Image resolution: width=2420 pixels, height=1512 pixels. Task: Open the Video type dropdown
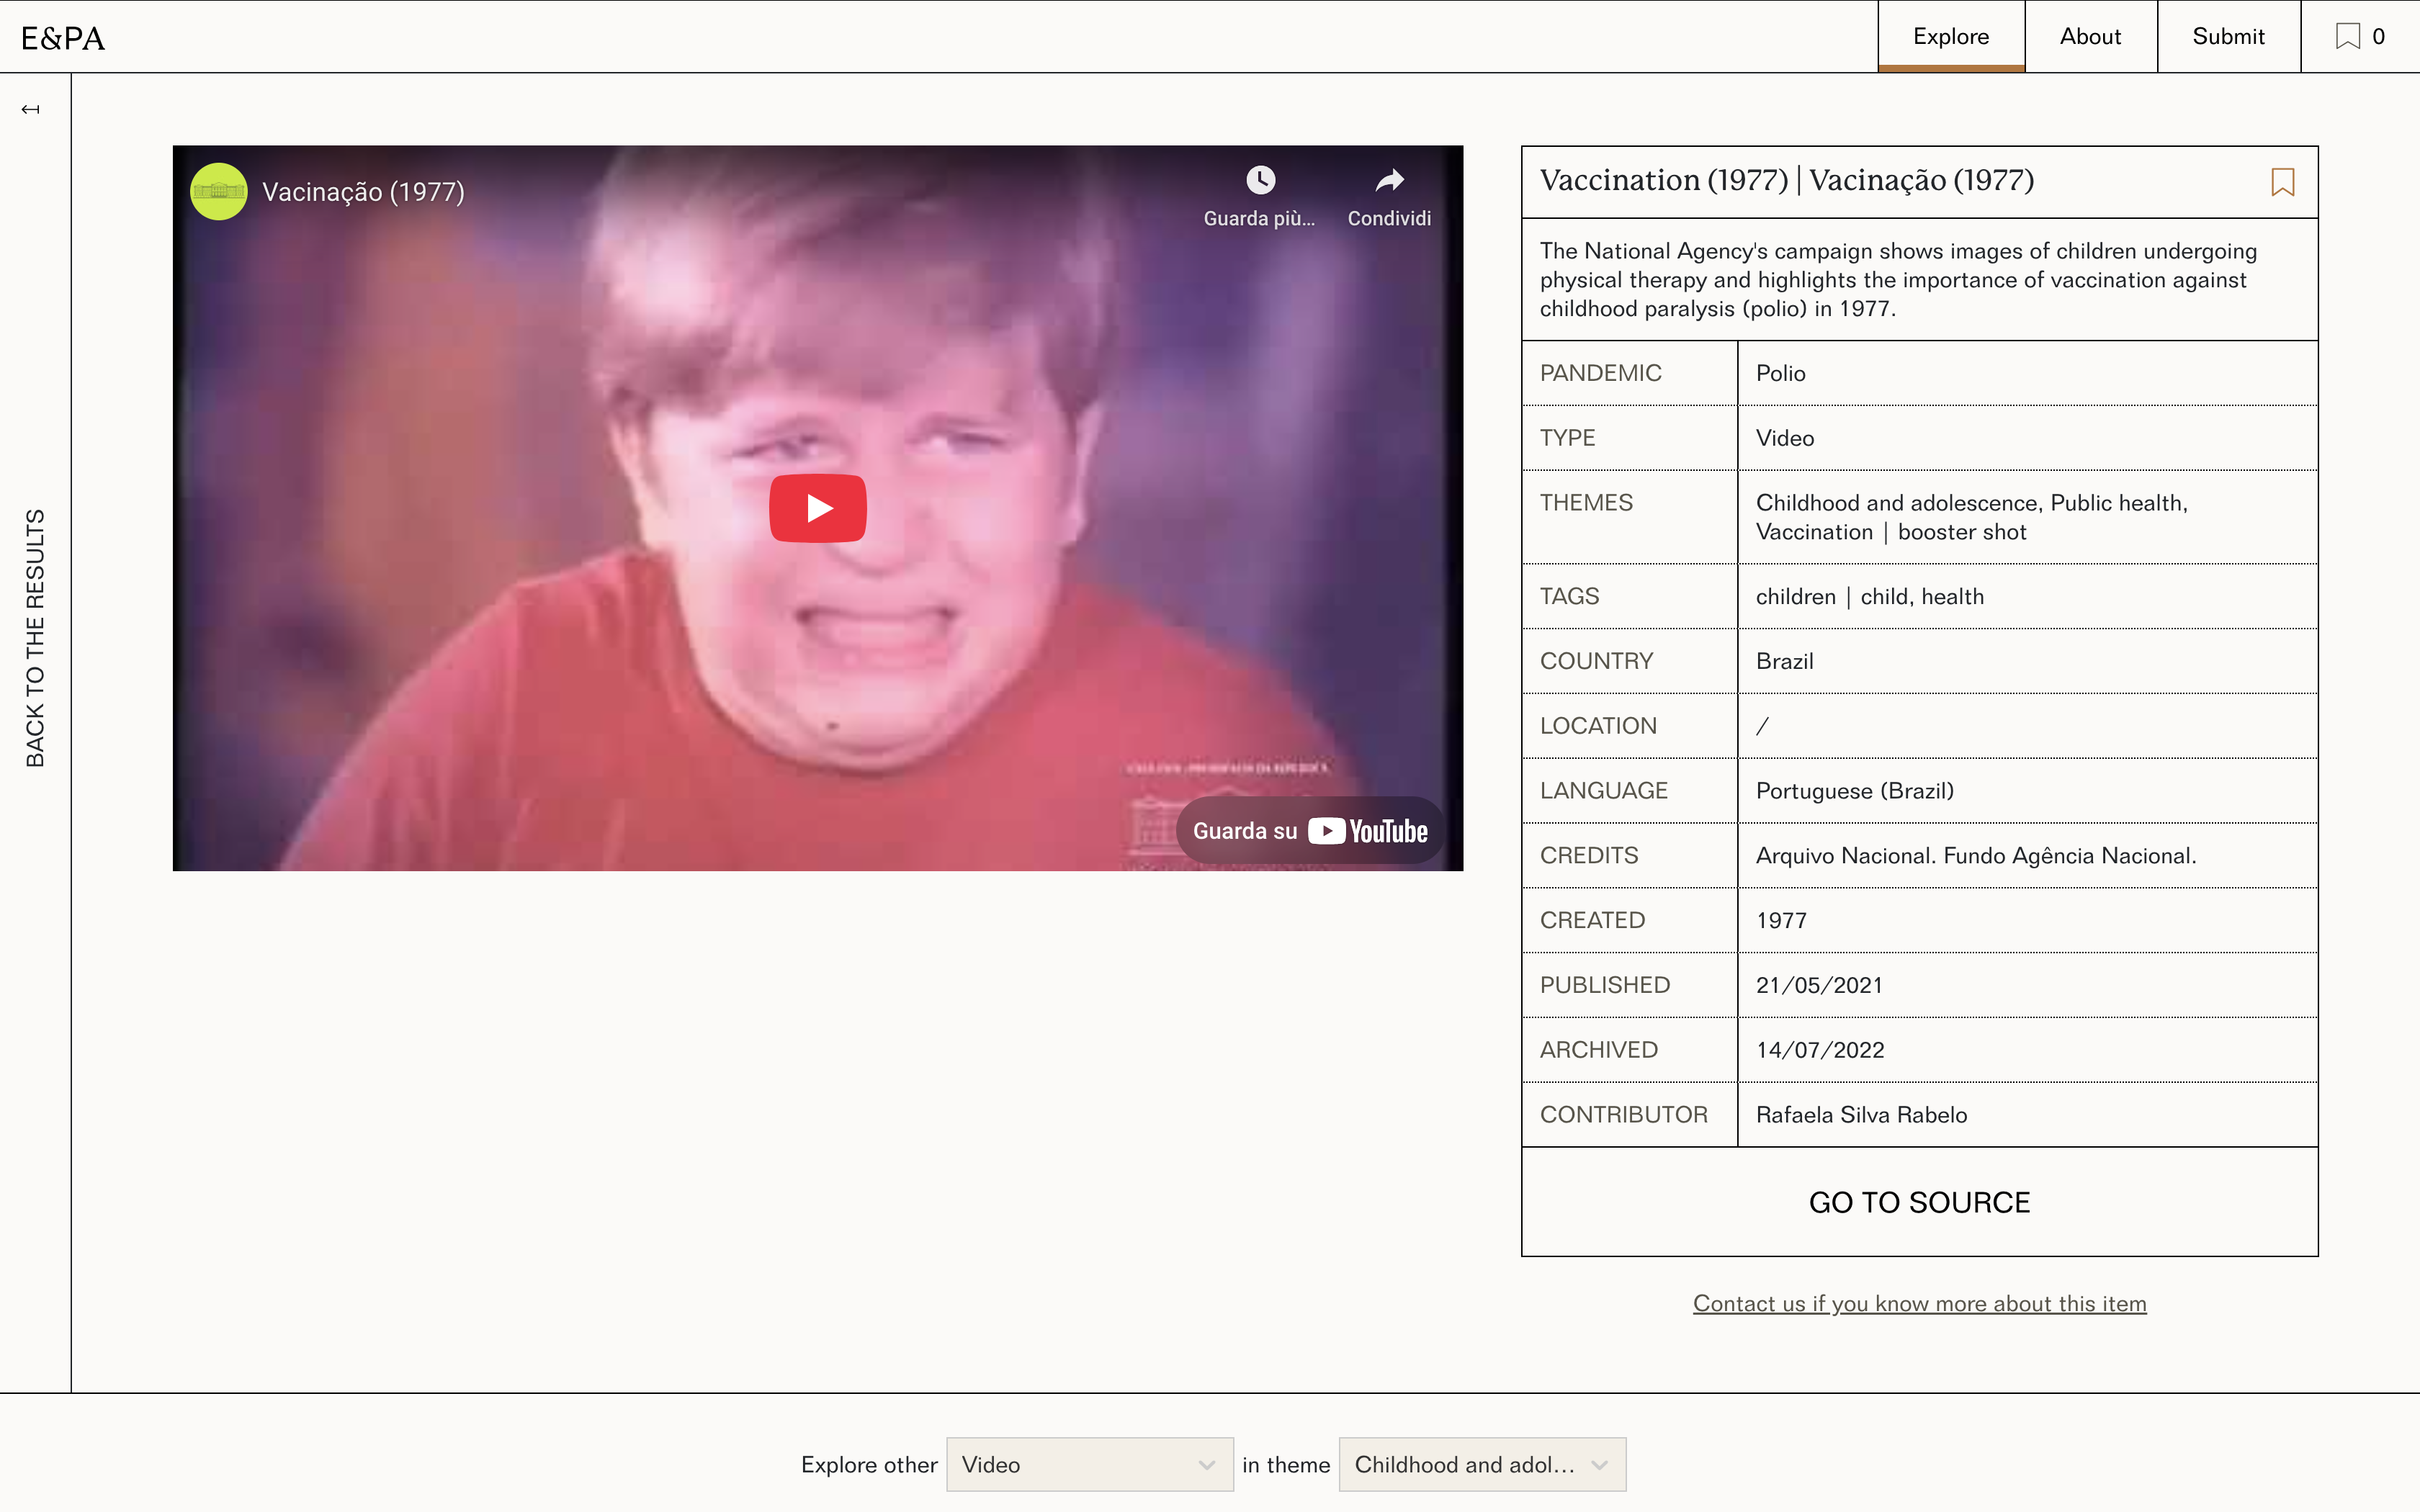pos(1089,1465)
